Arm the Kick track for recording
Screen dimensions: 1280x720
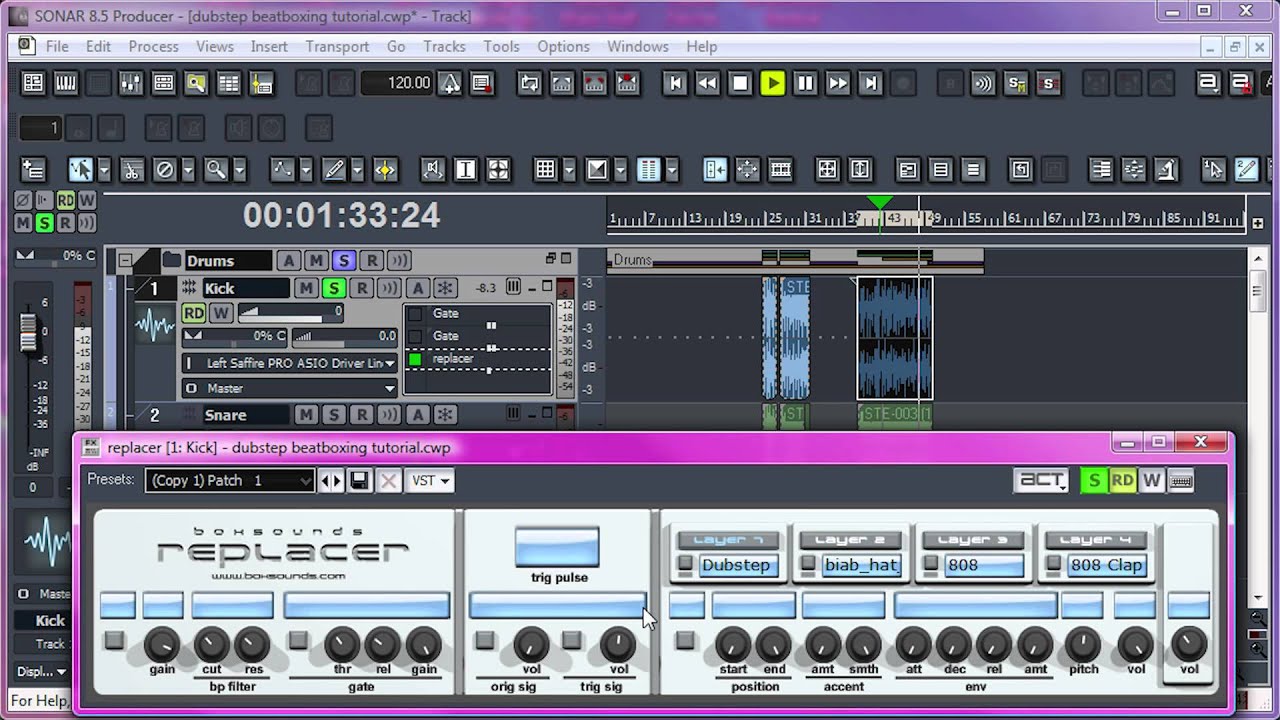pyautogui.click(x=362, y=288)
